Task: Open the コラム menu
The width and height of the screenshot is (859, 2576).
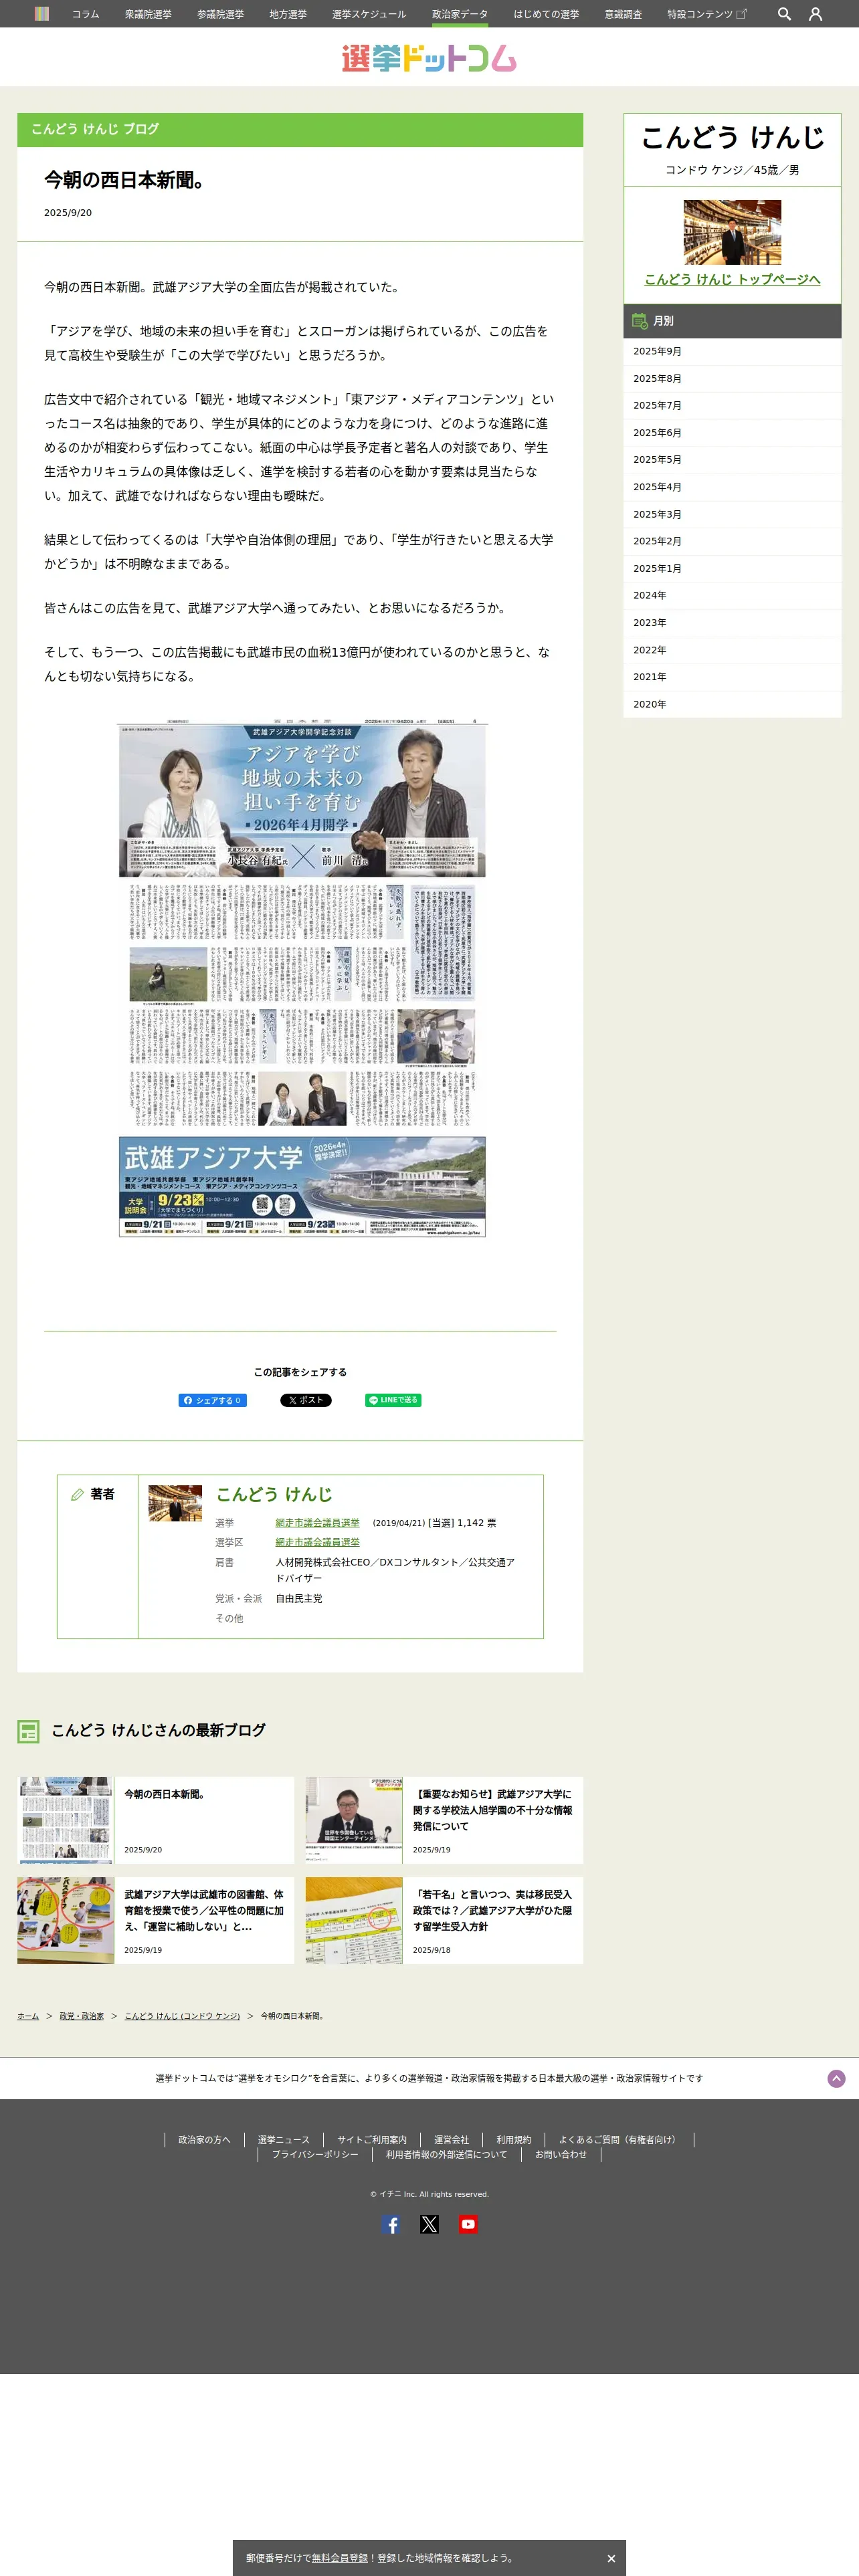Action: tap(85, 14)
